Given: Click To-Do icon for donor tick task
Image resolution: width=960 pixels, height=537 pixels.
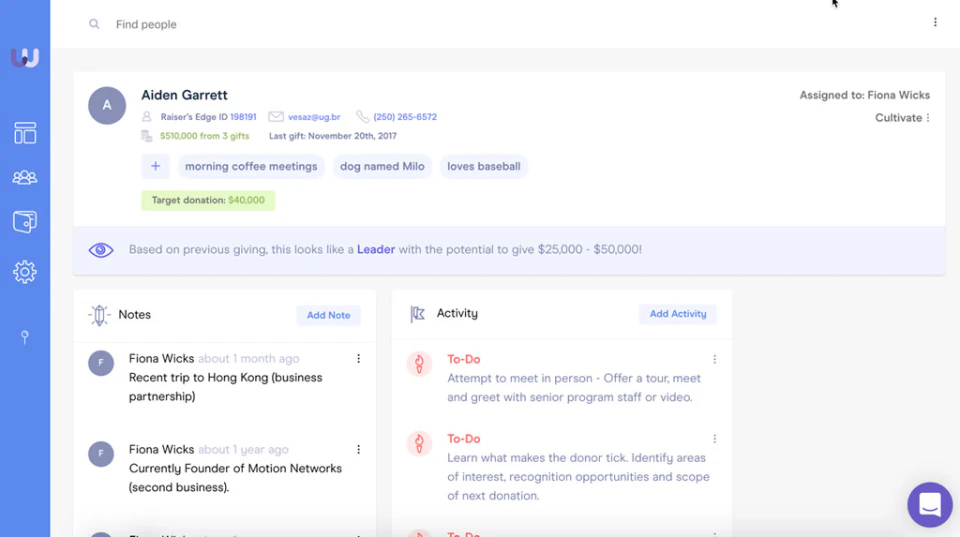Looking at the screenshot, I should click(419, 443).
